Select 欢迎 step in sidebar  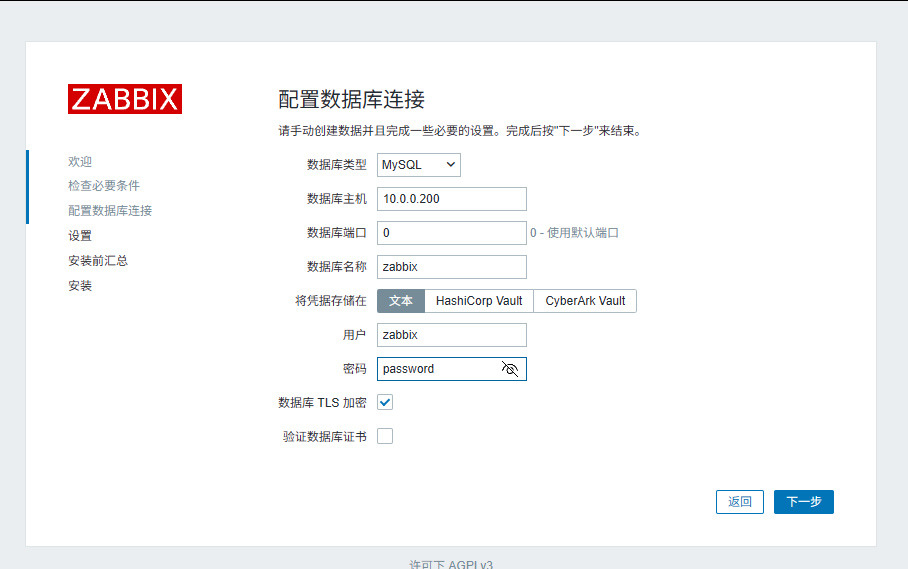point(80,161)
